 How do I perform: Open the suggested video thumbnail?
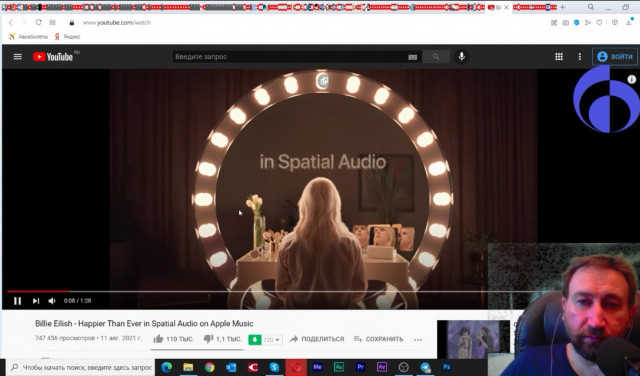[x=473, y=339]
